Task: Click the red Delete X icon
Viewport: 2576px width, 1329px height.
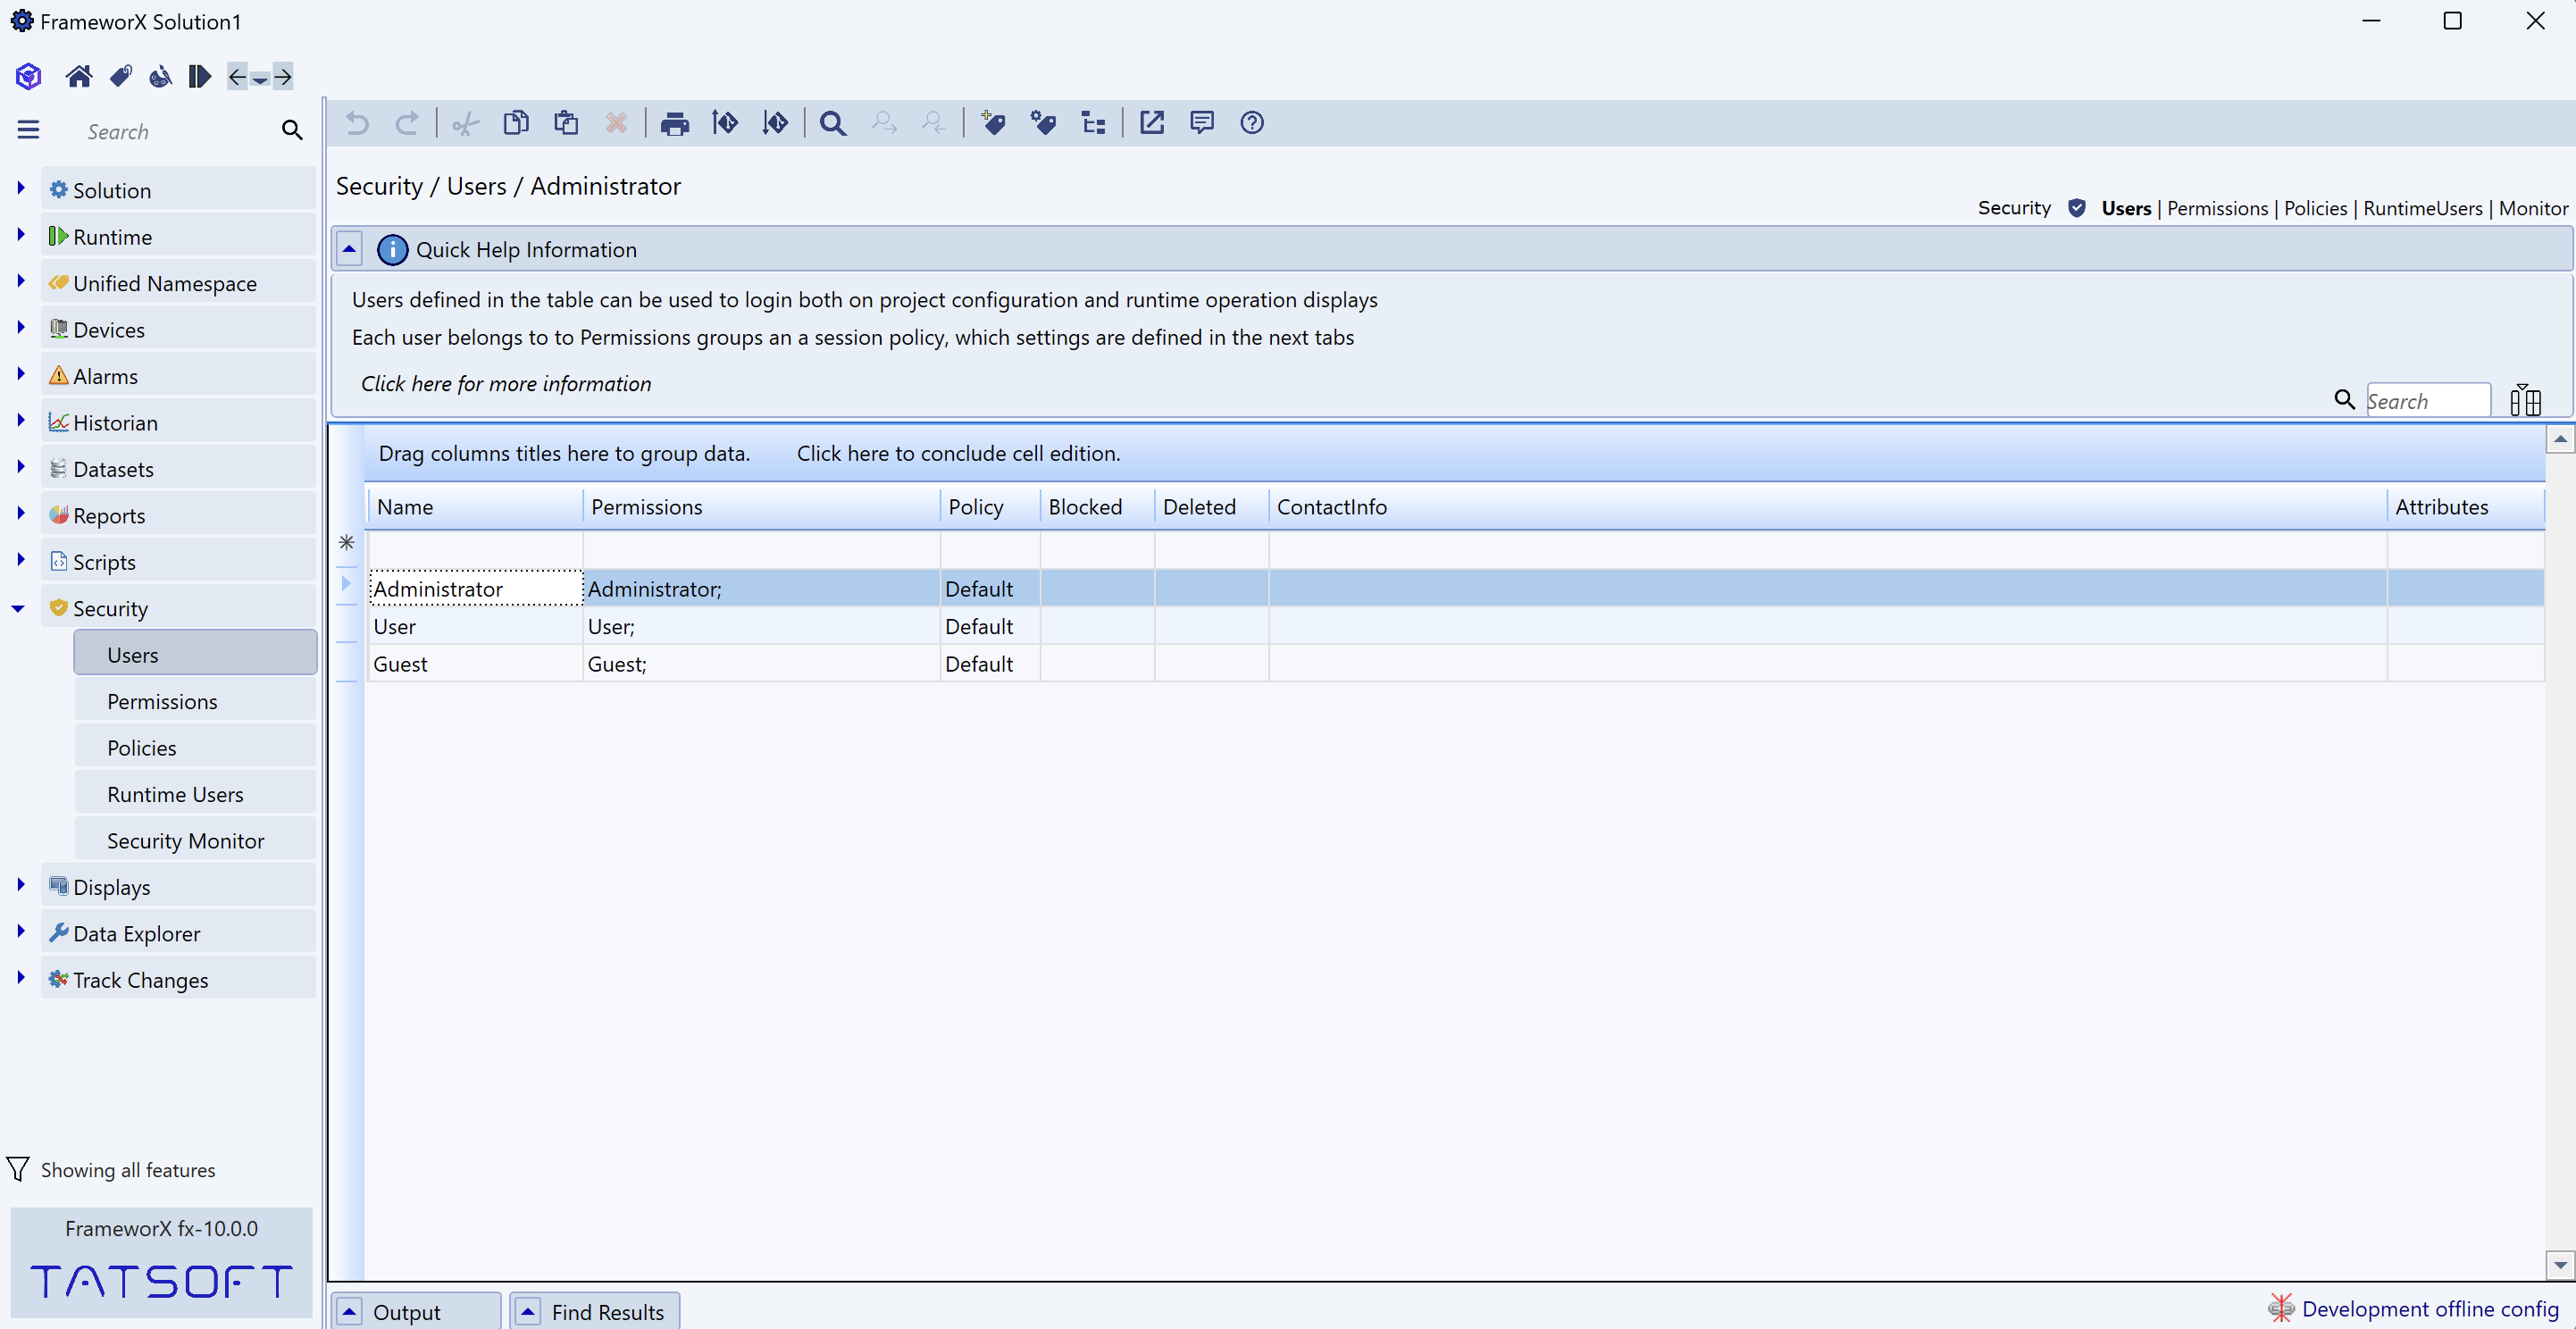Action: [x=616, y=123]
